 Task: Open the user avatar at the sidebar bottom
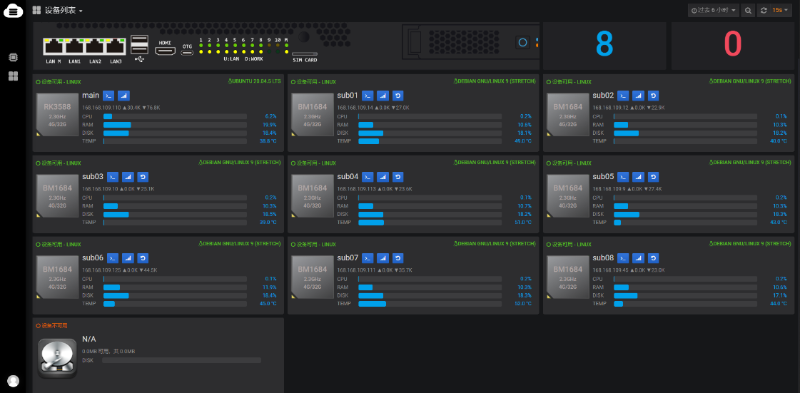pos(13,381)
